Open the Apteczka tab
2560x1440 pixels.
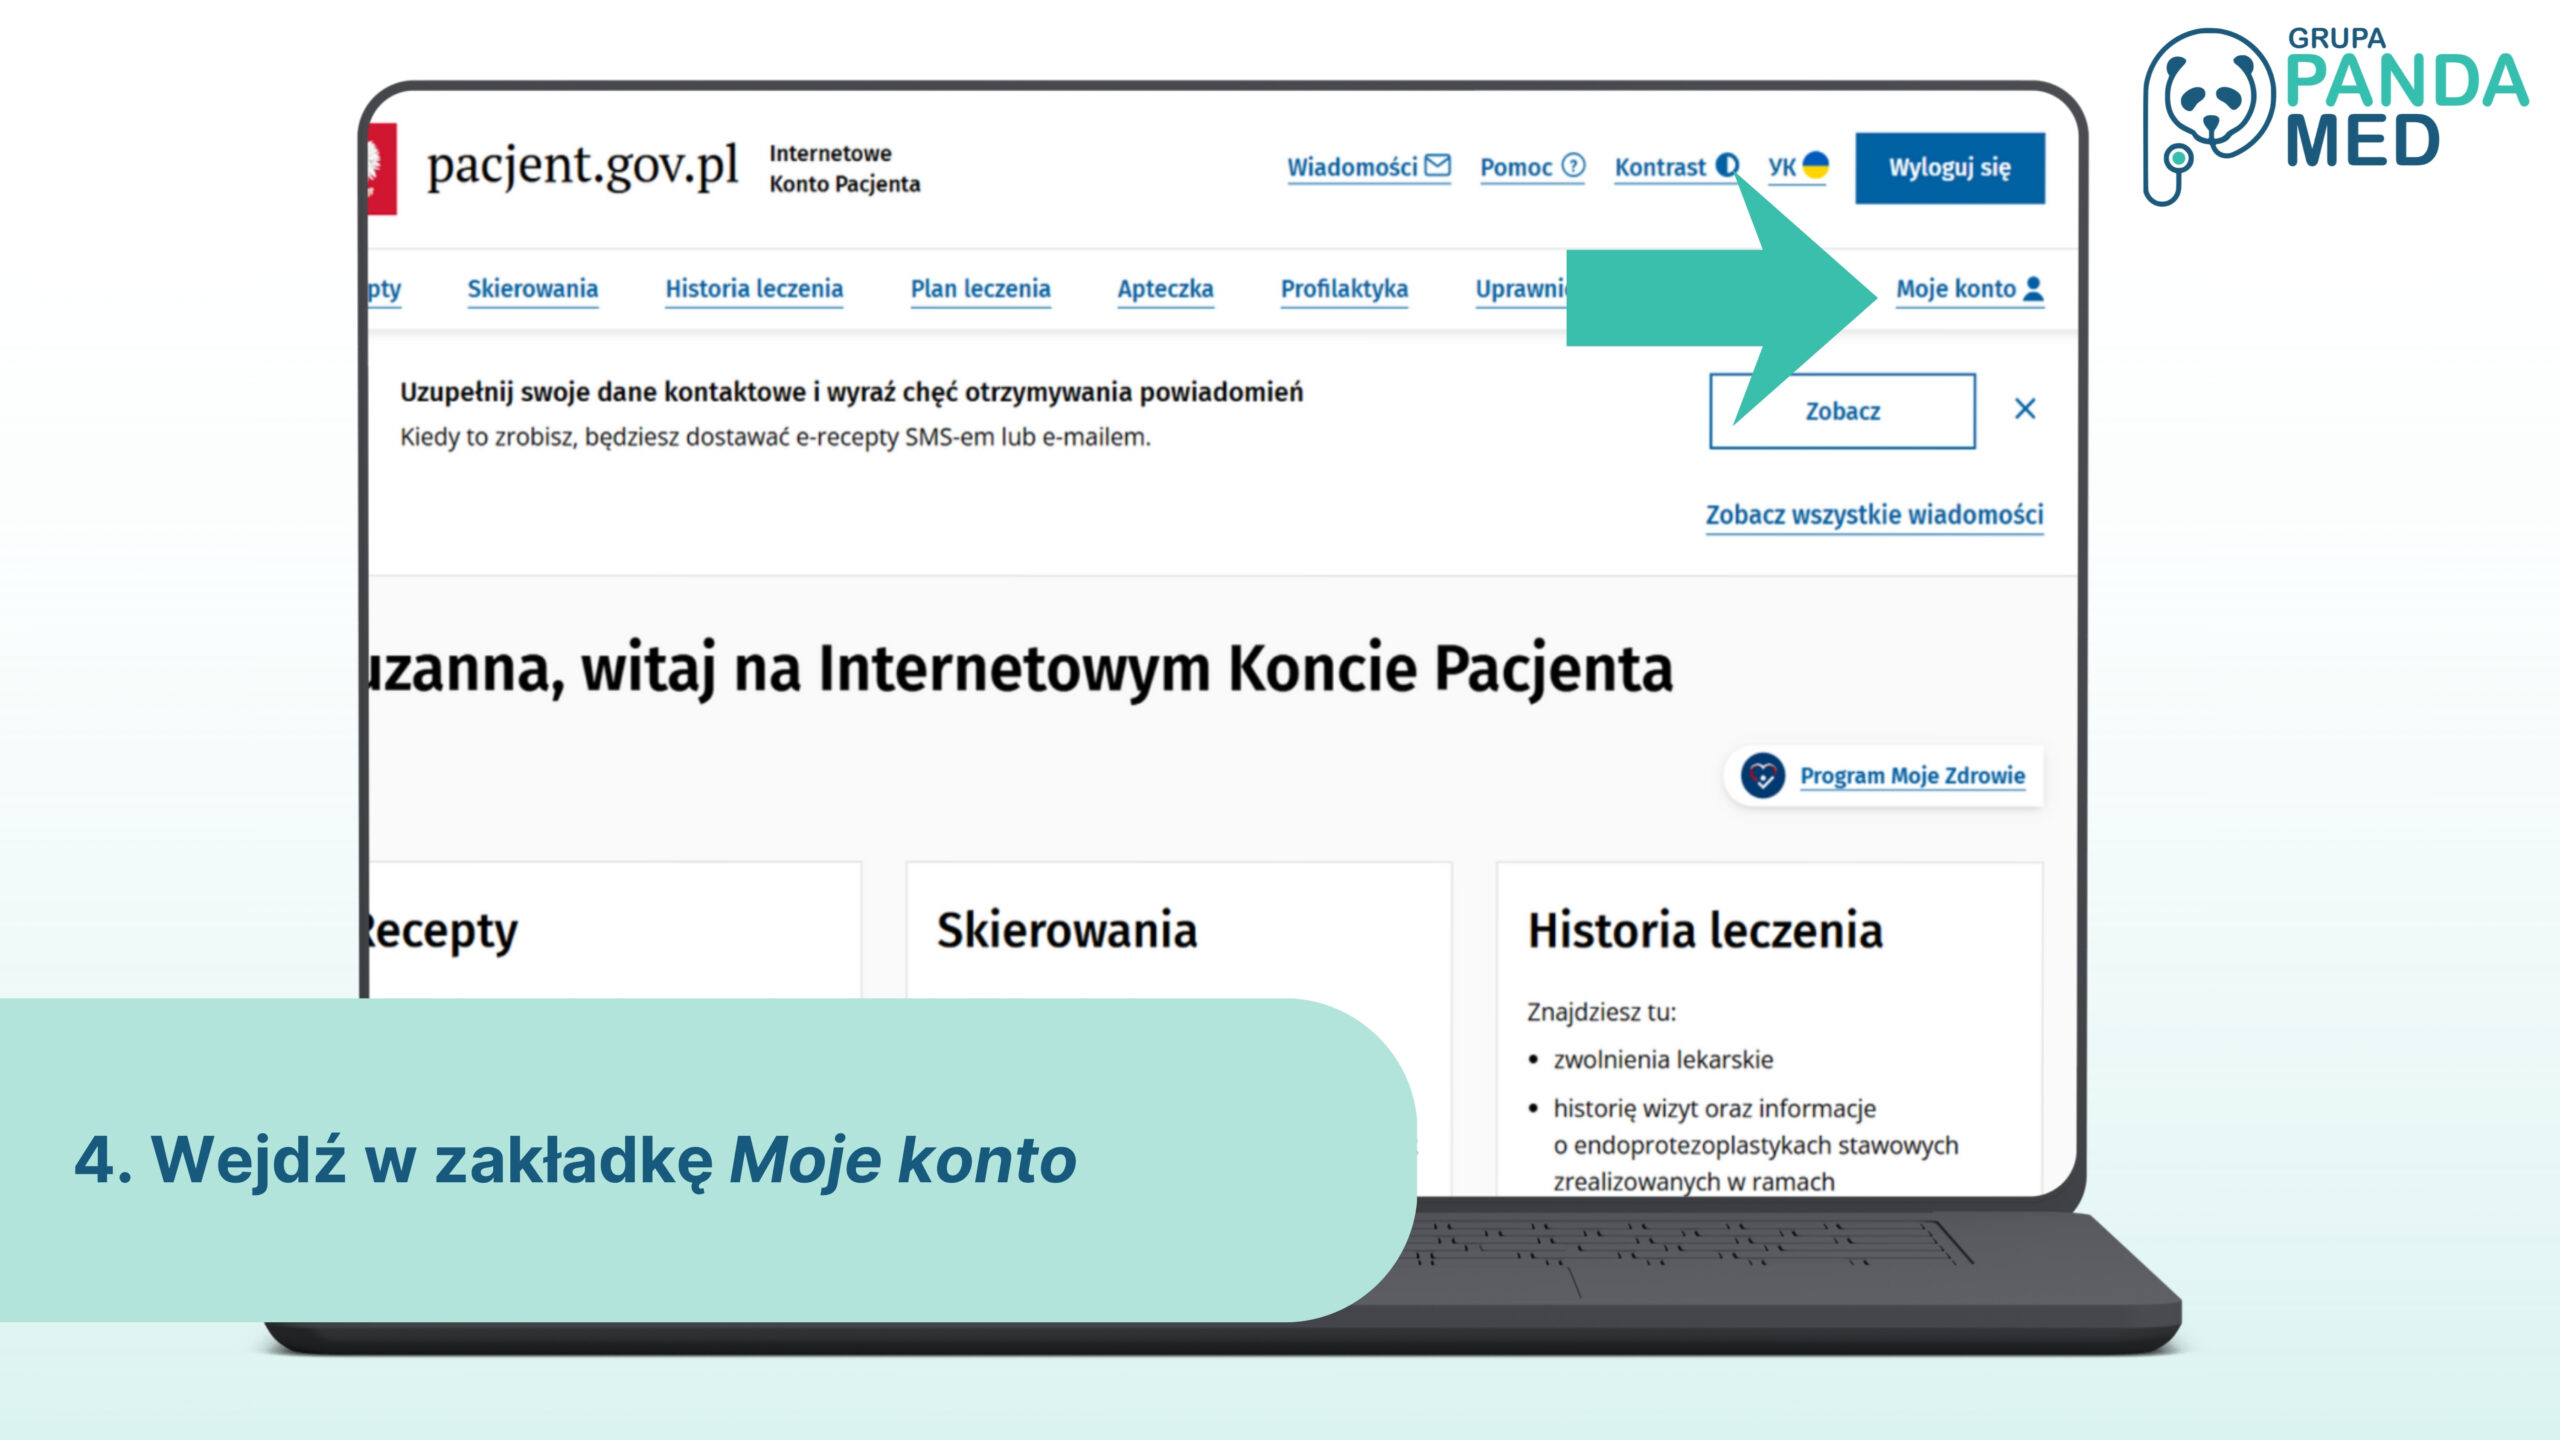tap(1165, 289)
